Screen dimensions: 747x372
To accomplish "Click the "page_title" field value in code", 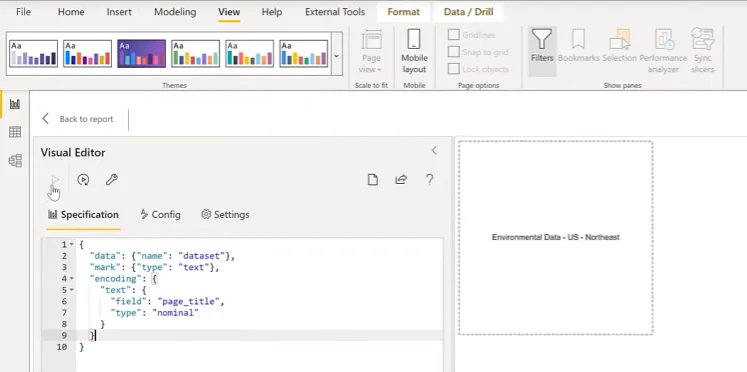I will [x=190, y=302].
